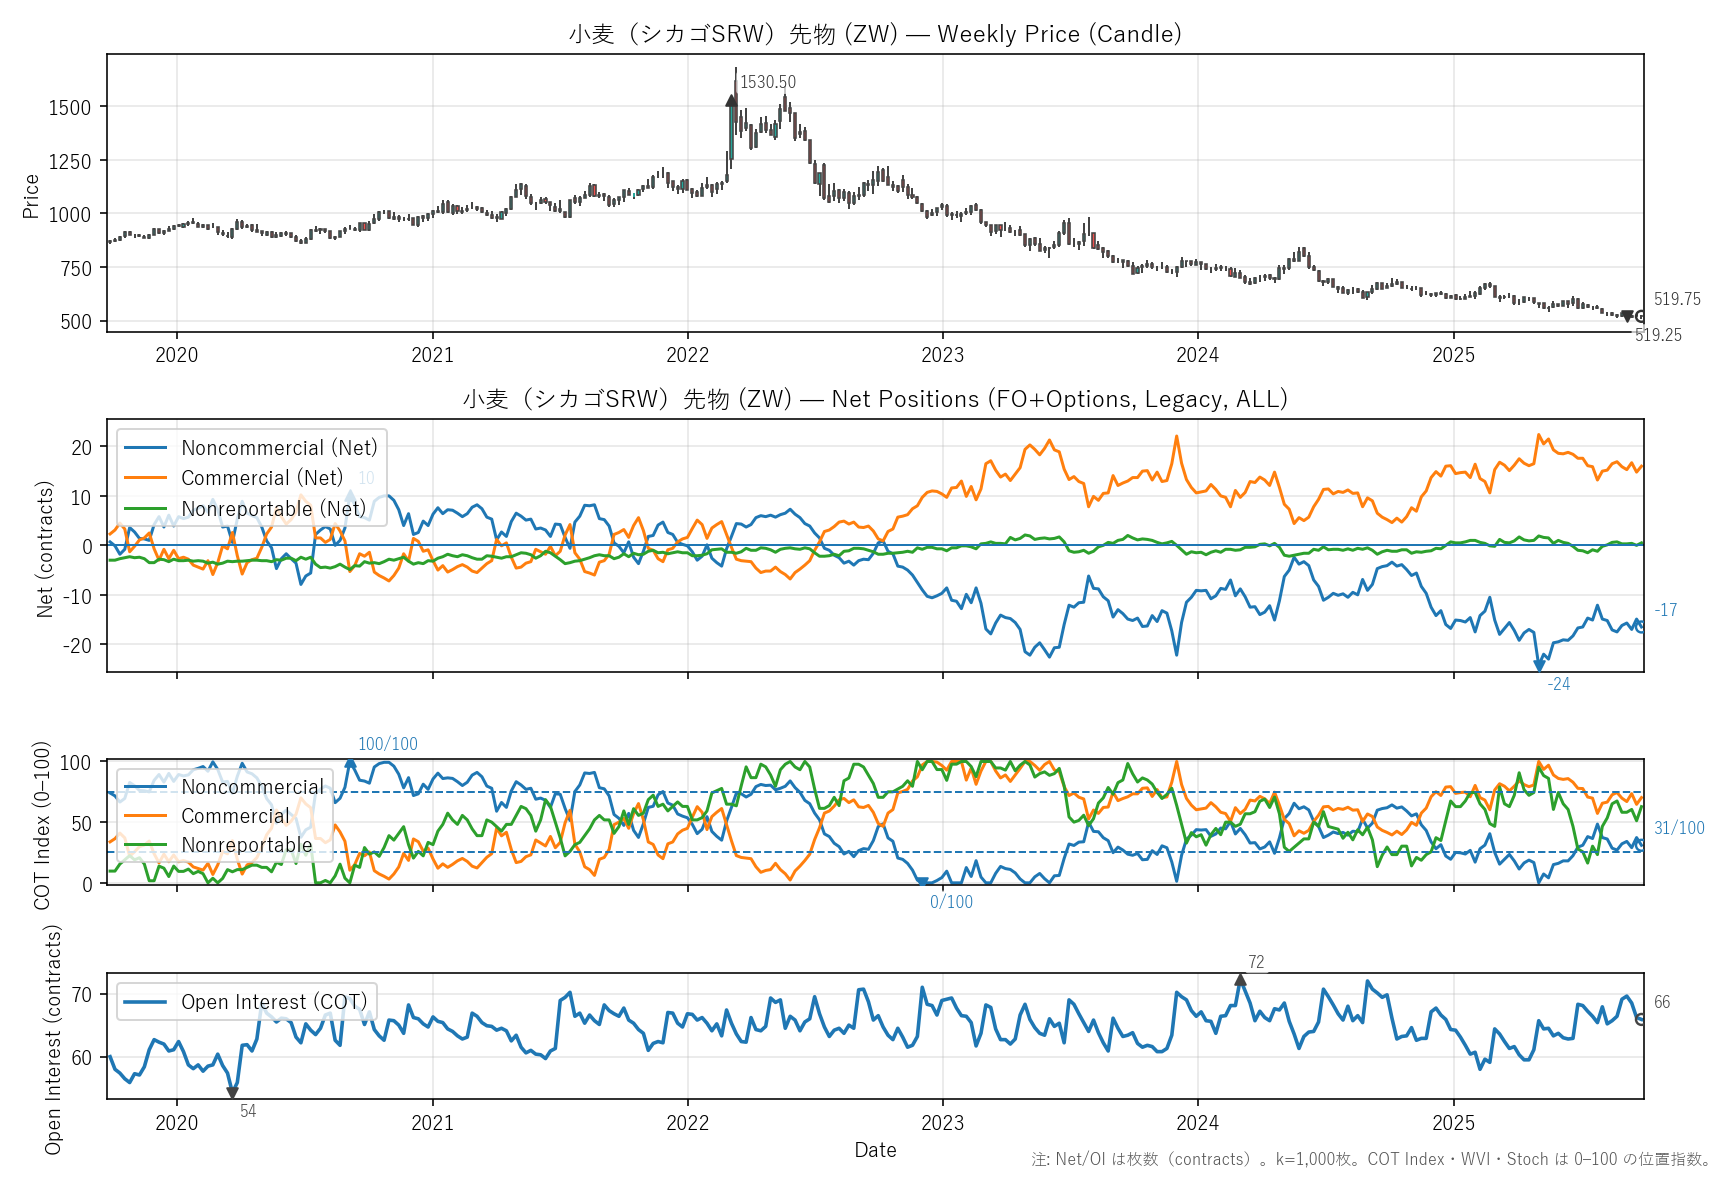Toggle Nonreportable (Net) legend entry
Image resolution: width=1728 pixels, height=1180 pixels.
pyautogui.click(x=273, y=509)
